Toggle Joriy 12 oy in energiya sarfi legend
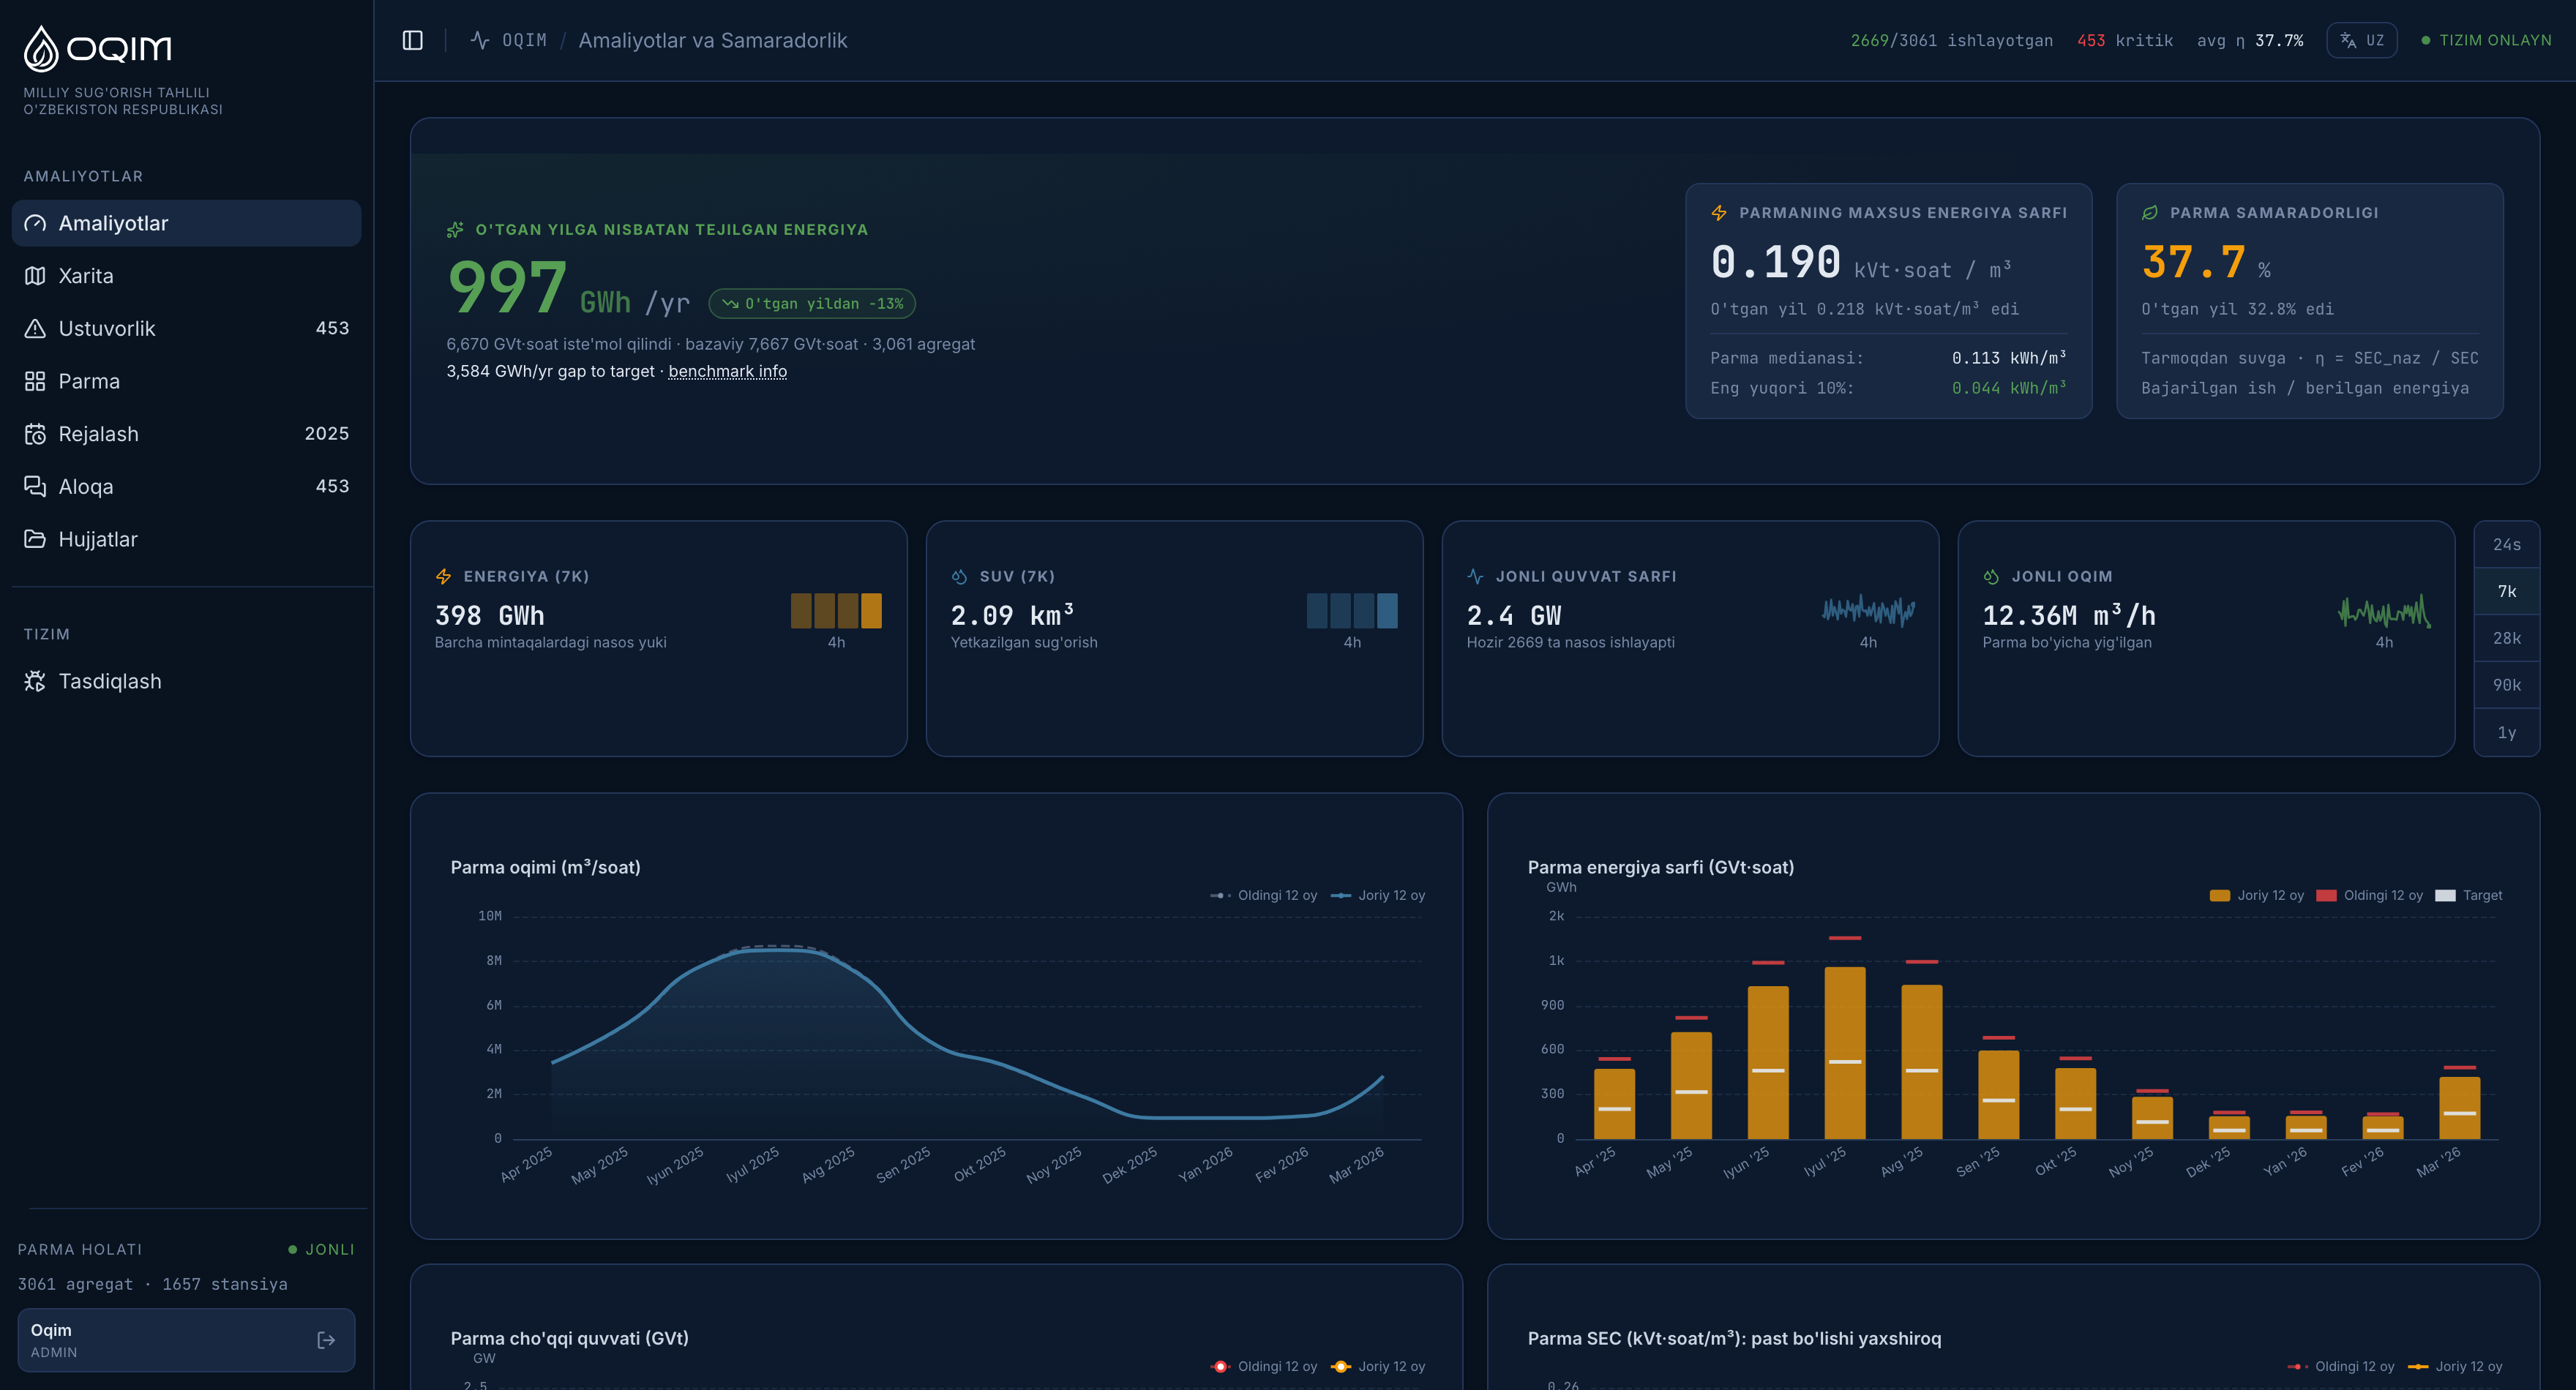2576x1390 pixels. [2256, 895]
